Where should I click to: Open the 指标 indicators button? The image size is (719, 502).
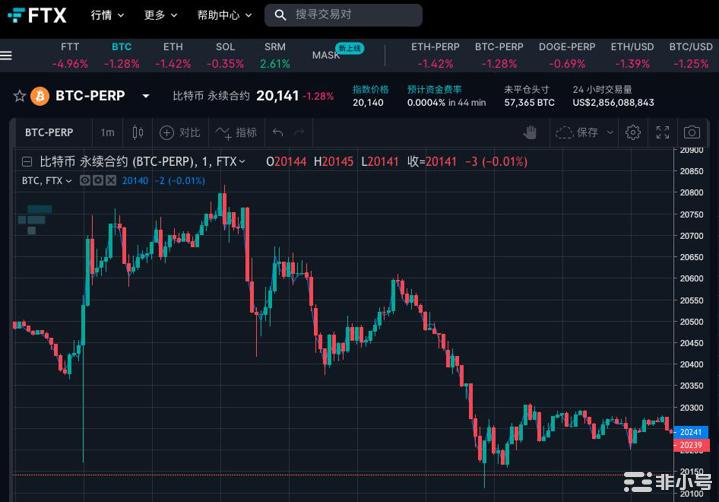point(236,132)
